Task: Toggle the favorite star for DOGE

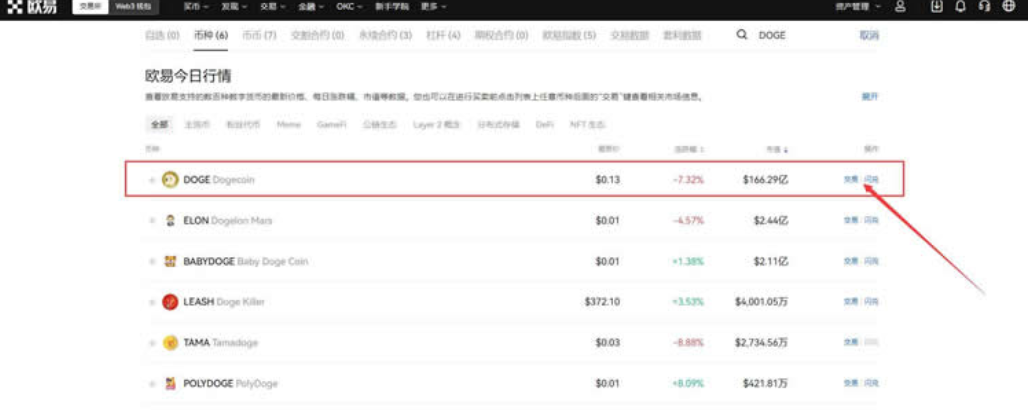Action: [152, 180]
